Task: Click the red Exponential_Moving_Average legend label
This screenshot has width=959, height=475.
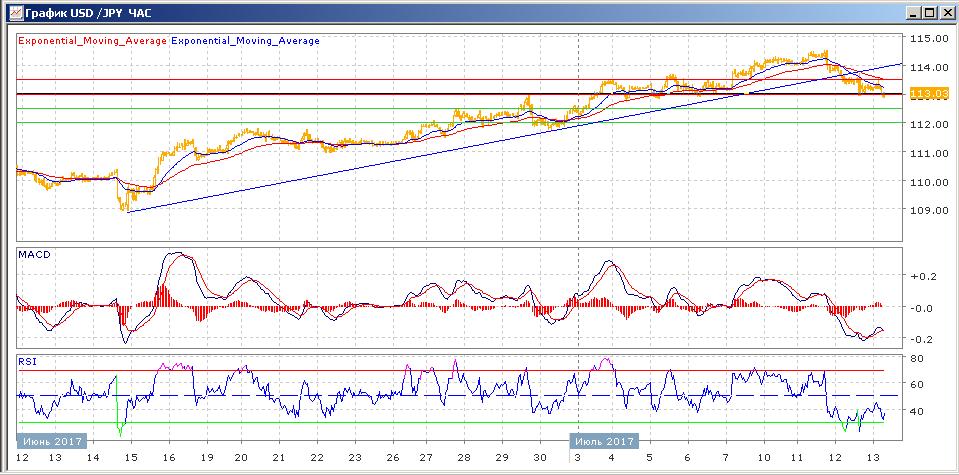Action: coord(93,41)
